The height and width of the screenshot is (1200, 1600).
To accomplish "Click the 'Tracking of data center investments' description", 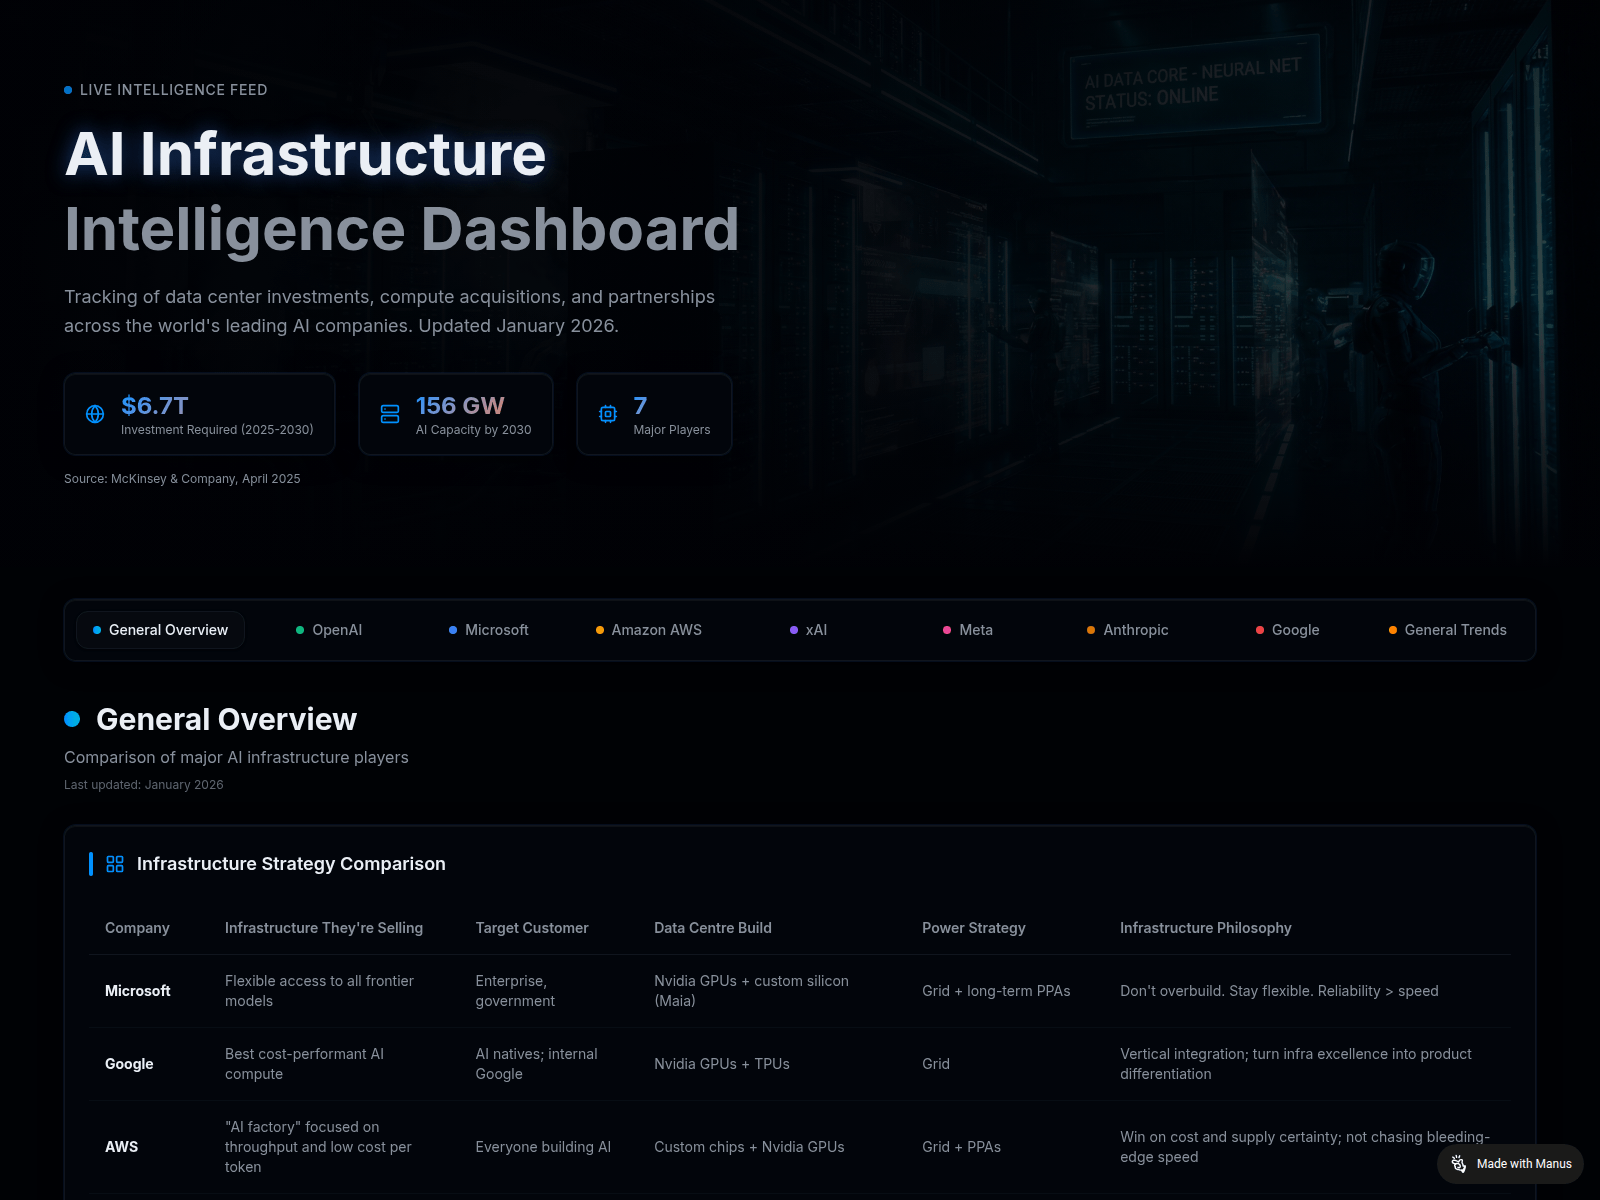I will [x=389, y=311].
